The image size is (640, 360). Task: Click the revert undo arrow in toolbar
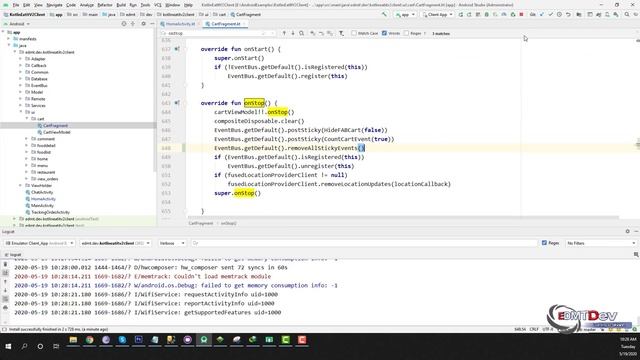click(x=568, y=14)
